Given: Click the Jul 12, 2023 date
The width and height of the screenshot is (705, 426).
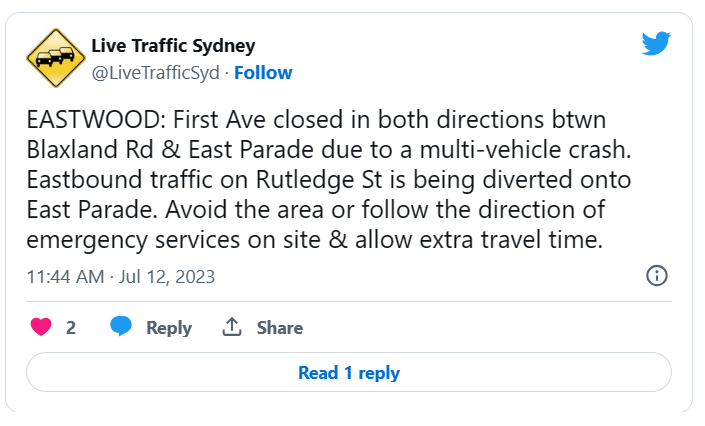Looking at the screenshot, I should tap(167, 276).
